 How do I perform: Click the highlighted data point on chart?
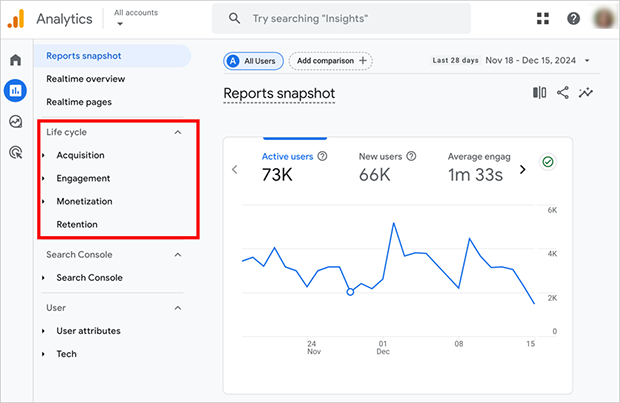(350, 292)
